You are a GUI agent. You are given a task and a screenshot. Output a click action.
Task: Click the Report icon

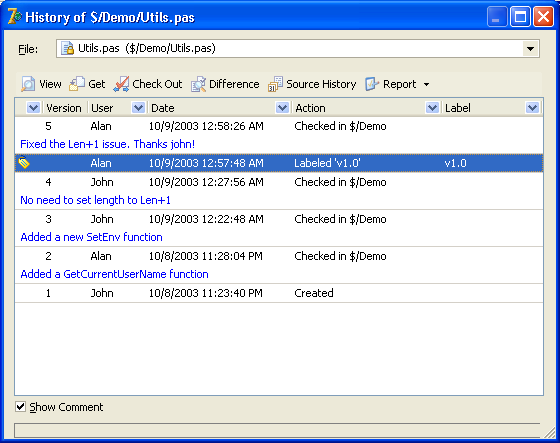coord(372,84)
